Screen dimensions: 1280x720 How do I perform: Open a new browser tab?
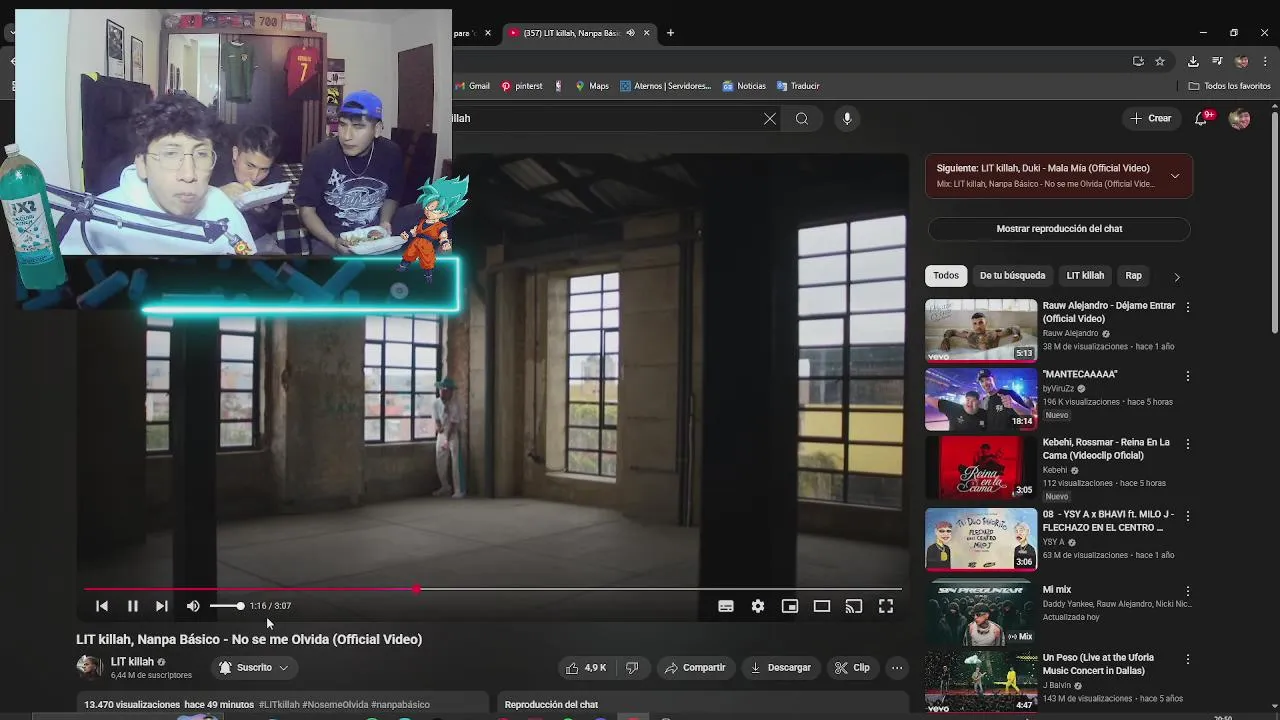[670, 33]
